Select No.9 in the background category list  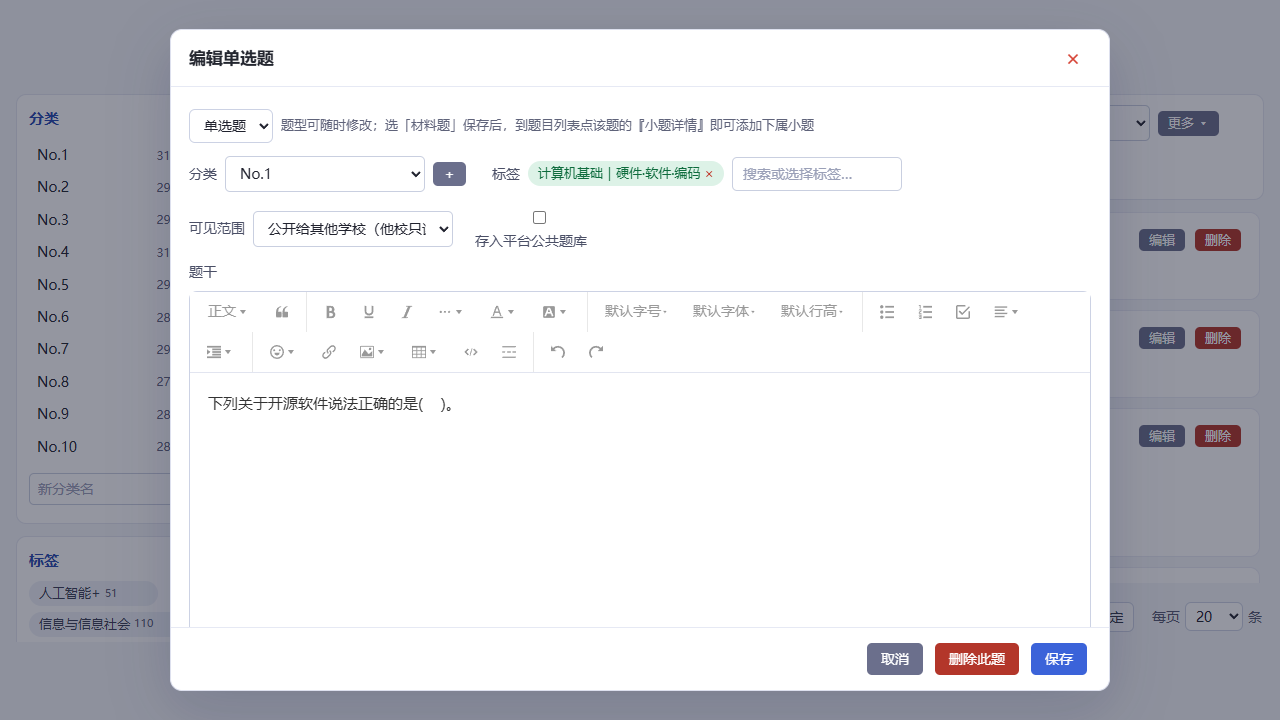pos(53,414)
